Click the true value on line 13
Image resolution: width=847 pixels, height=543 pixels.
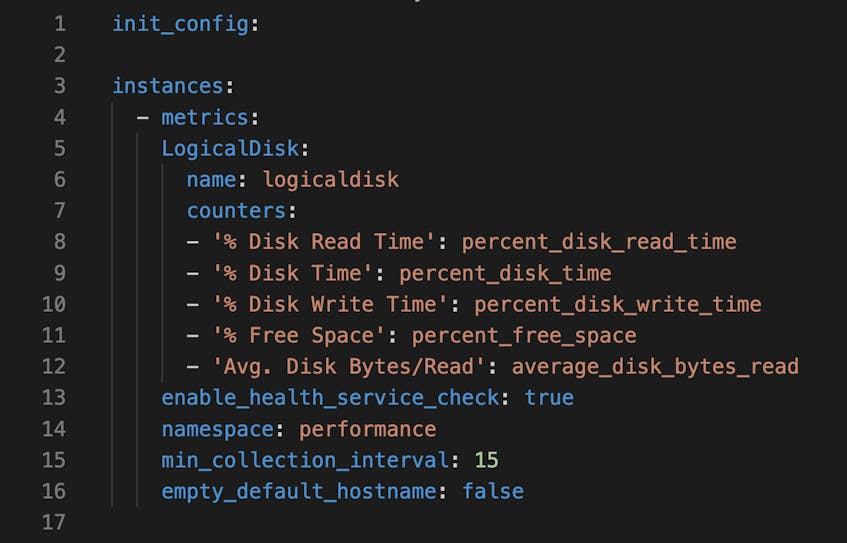pos(549,397)
